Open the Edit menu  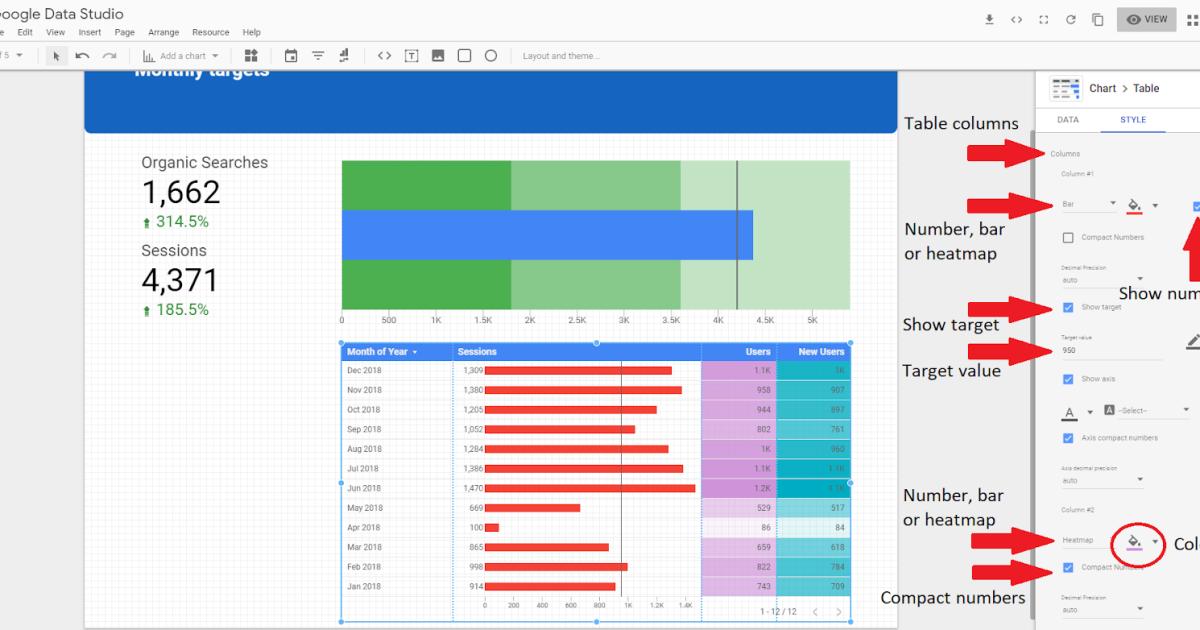tap(25, 32)
